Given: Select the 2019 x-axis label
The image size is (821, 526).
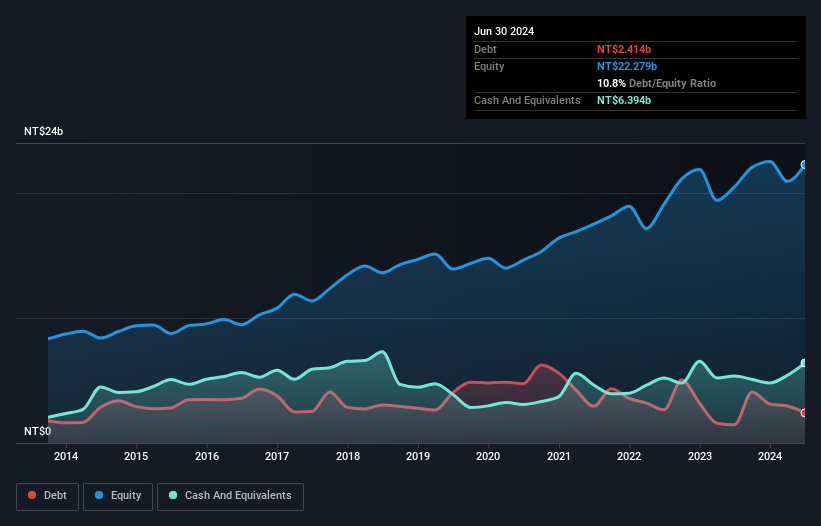Looking at the screenshot, I should coord(418,456).
